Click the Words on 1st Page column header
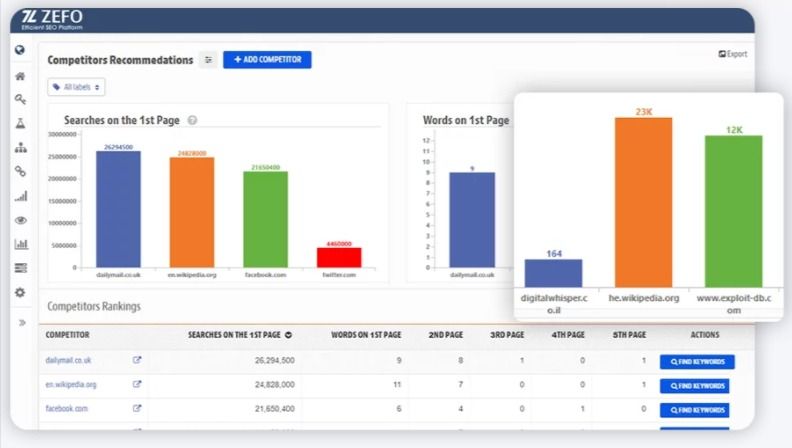 pyautogui.click(x=366, y=335)
